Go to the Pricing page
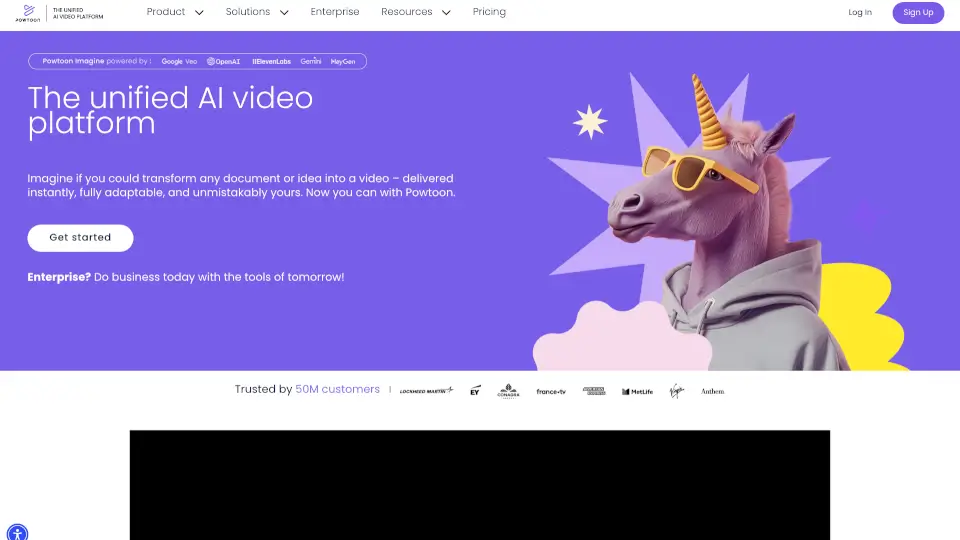960x540 pixels. click(x=489, y=12)
